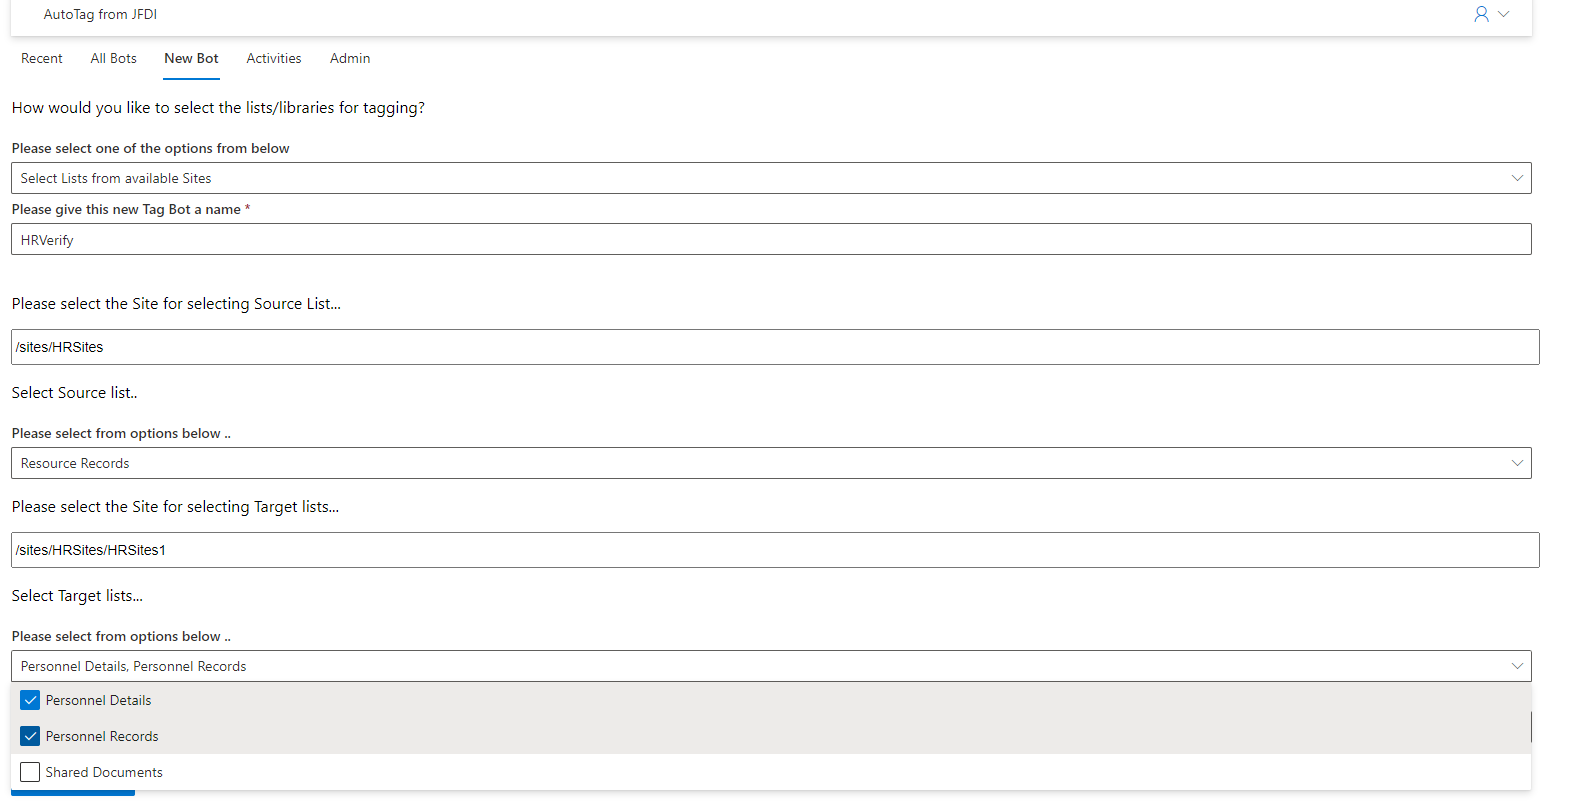
Task: Open the Select Lists from available Sites dropdown
Action: tap(771, 178)
